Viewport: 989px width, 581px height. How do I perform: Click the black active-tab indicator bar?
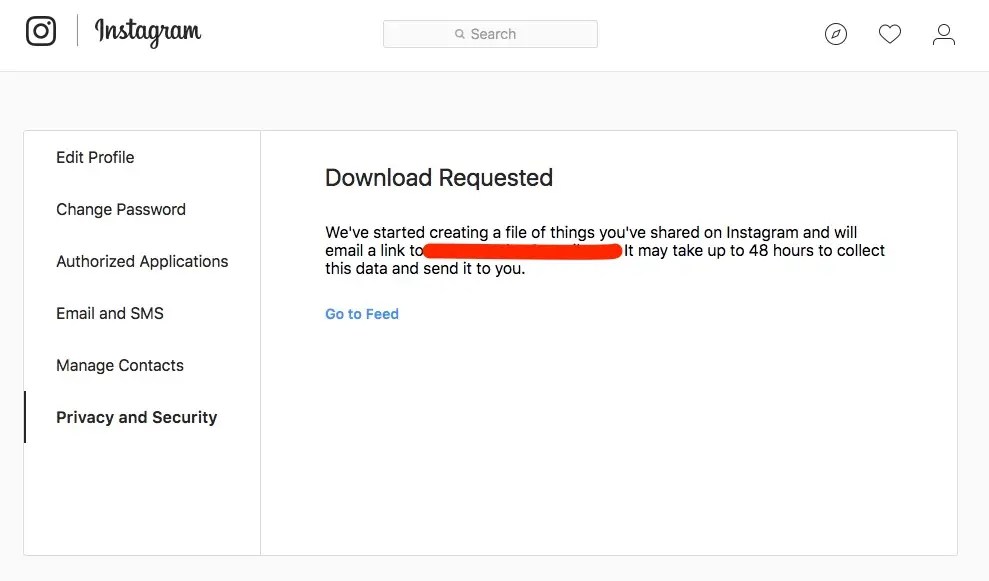coord(25,417)
